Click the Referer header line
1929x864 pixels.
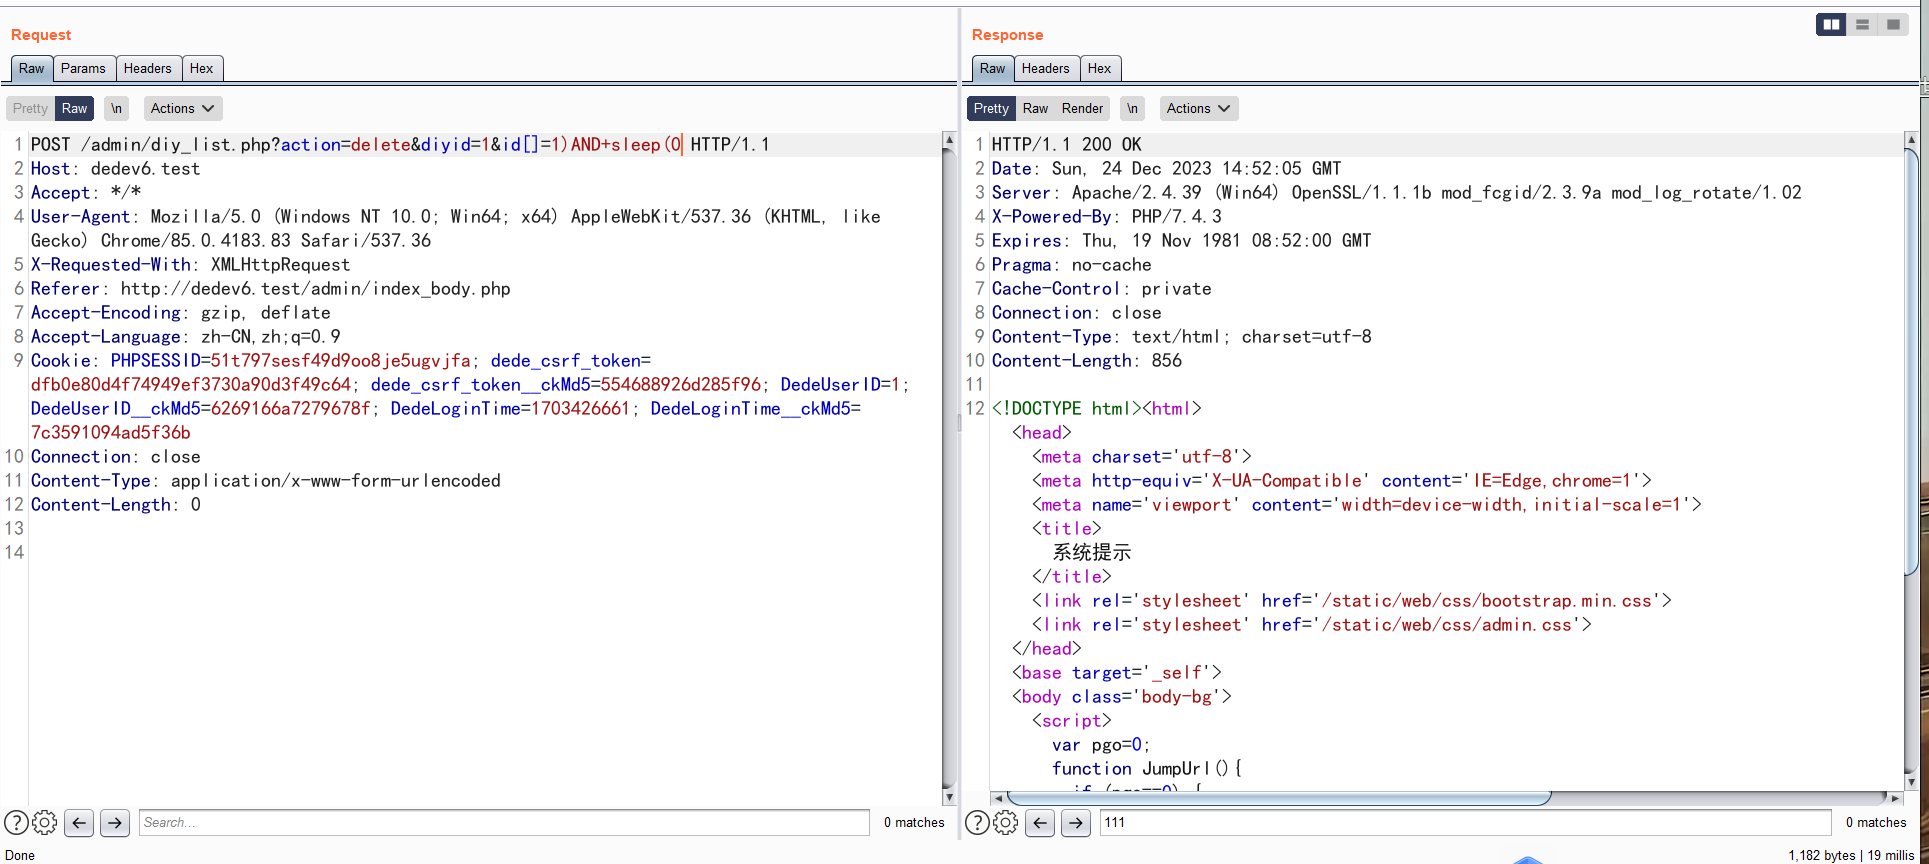pyautogui.click(x=270, y=289)
